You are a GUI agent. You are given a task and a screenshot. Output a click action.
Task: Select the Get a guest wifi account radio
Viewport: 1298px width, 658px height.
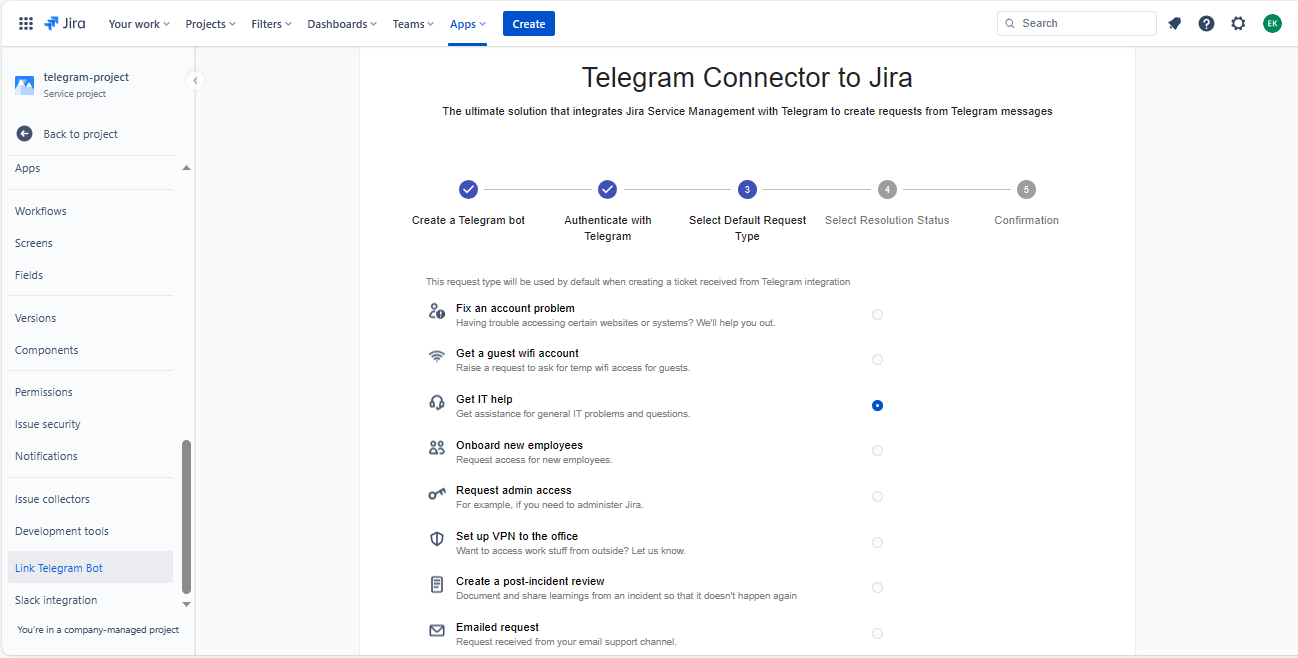(877, 360)
